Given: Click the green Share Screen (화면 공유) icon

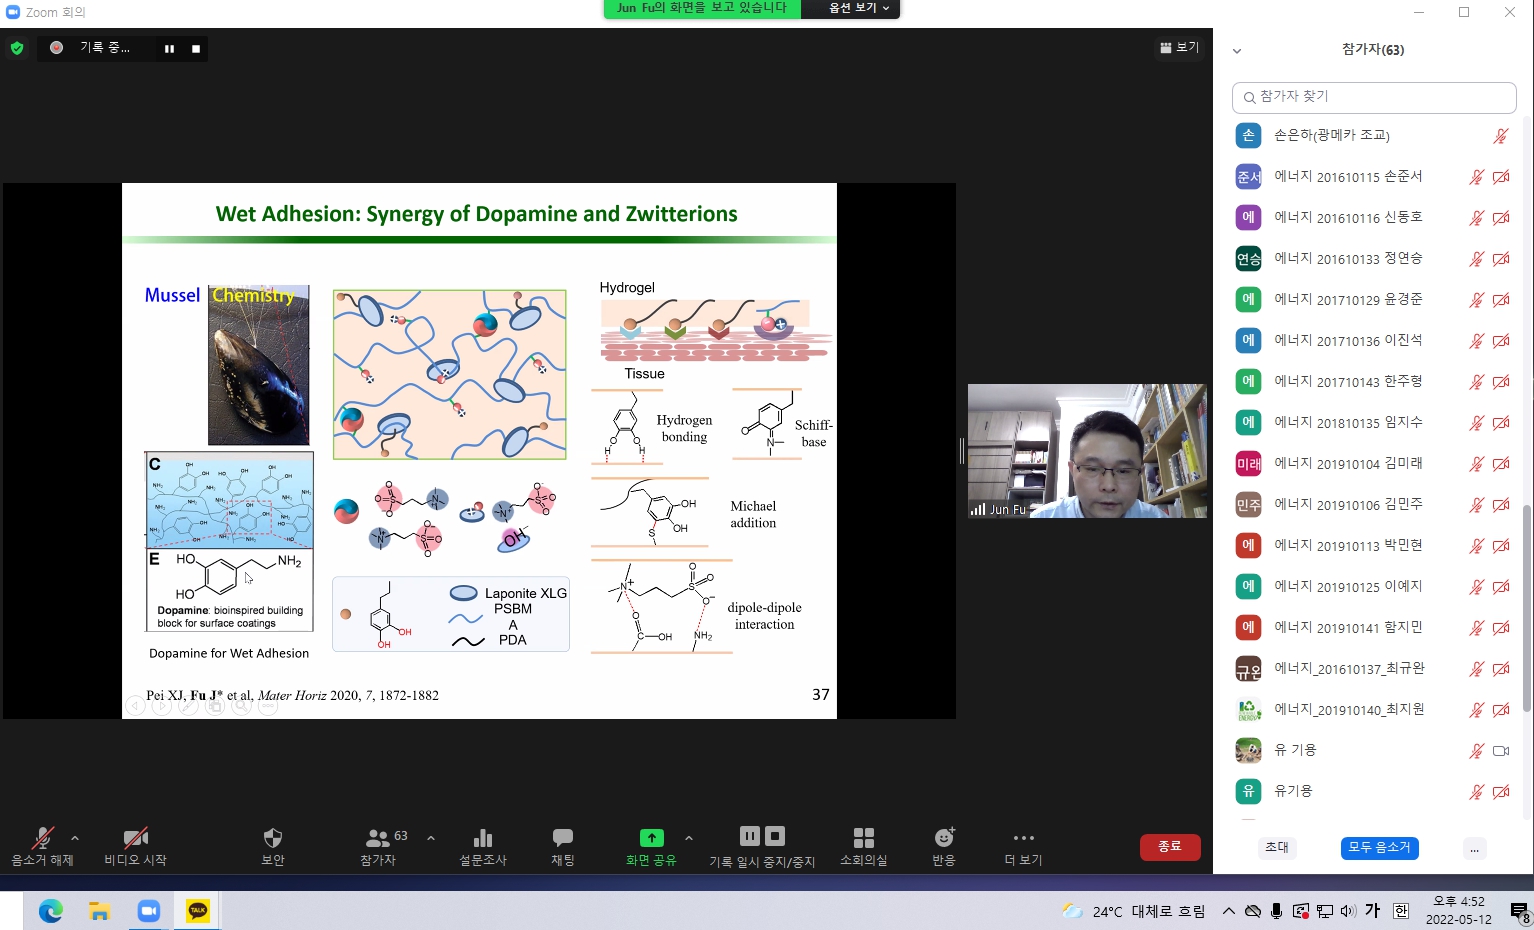Looking at the screenshot, I should click(x=651, y=838).
